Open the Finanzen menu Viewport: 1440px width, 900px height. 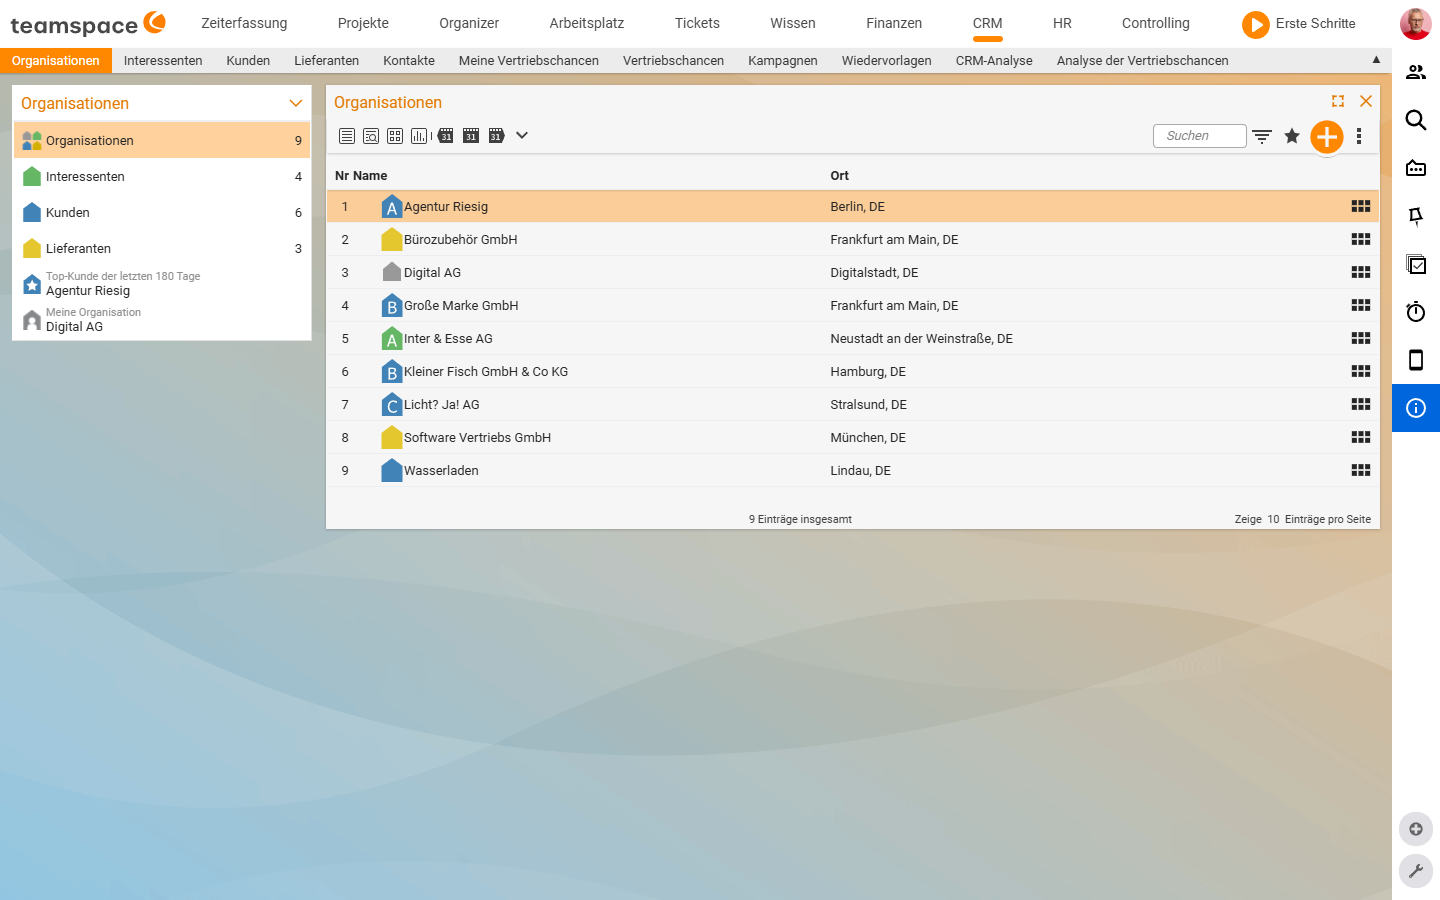(x=894, y=23)
